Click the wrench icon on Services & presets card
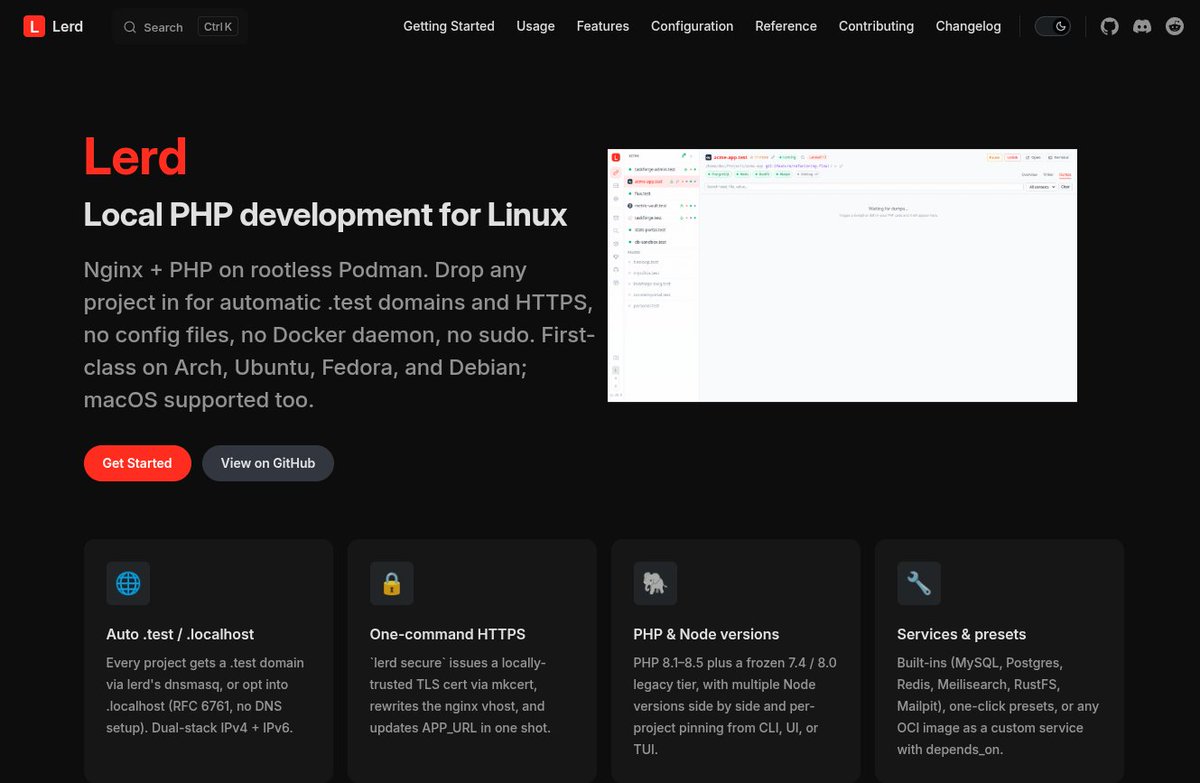 pos(919,583)
